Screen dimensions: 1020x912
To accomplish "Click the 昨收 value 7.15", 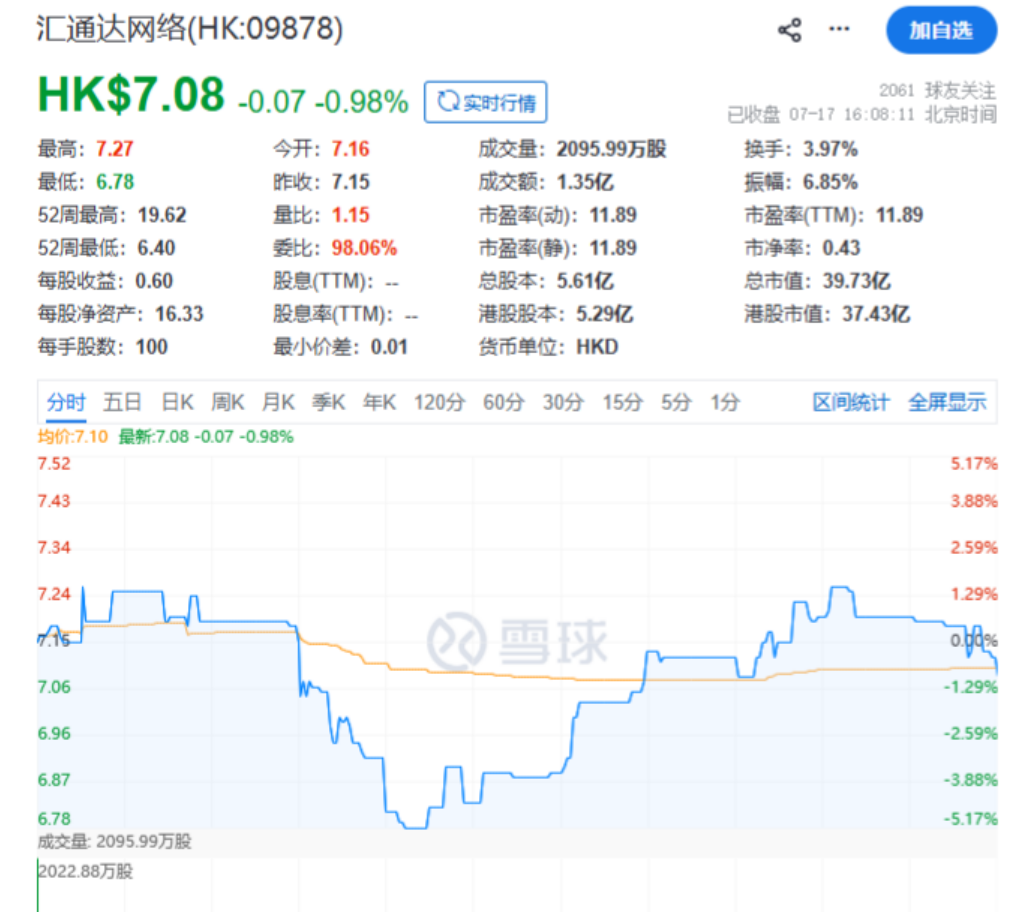I will click(351, 182).
